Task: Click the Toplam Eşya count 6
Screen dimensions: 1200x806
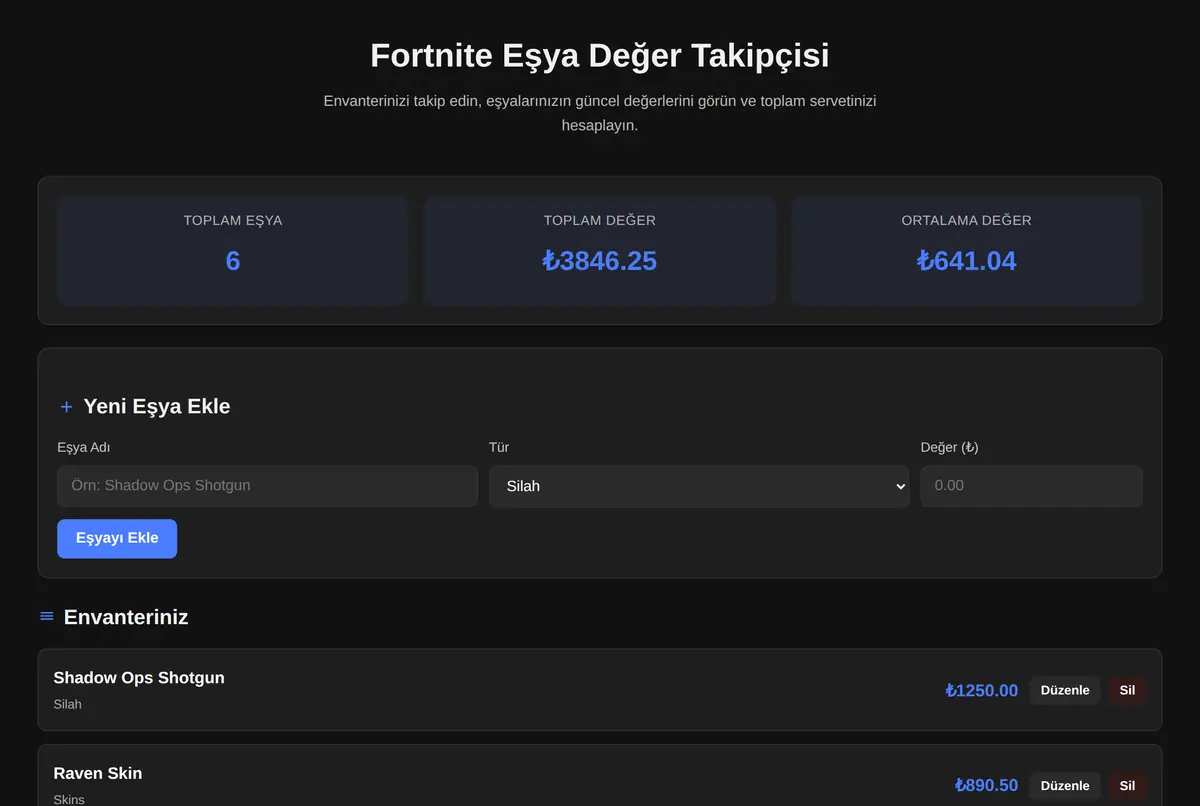Action: tap(233, 261)
